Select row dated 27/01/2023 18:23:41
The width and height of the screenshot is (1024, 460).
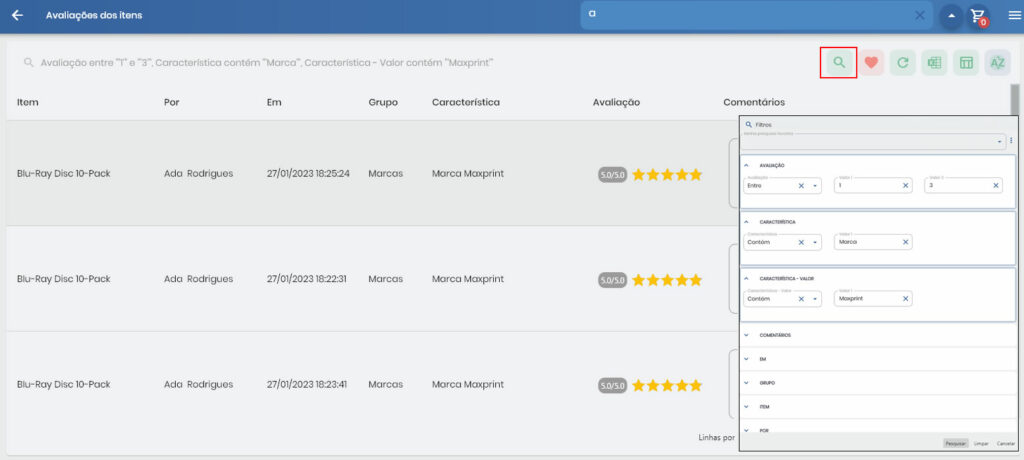click(372, 384)
